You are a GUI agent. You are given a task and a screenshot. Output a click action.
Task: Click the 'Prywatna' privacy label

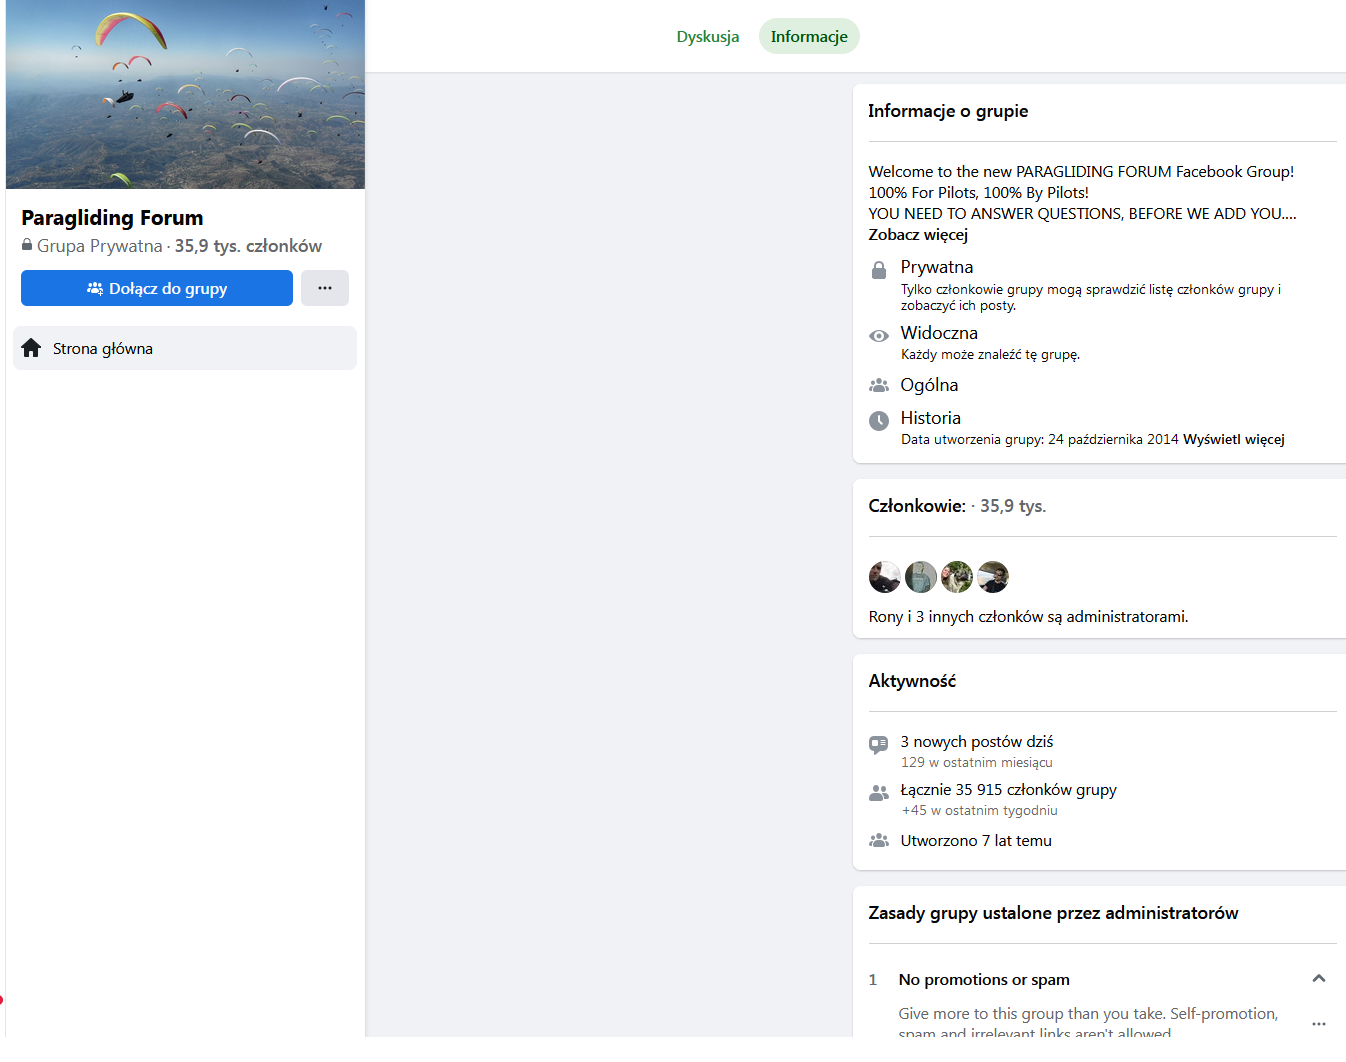937,267
